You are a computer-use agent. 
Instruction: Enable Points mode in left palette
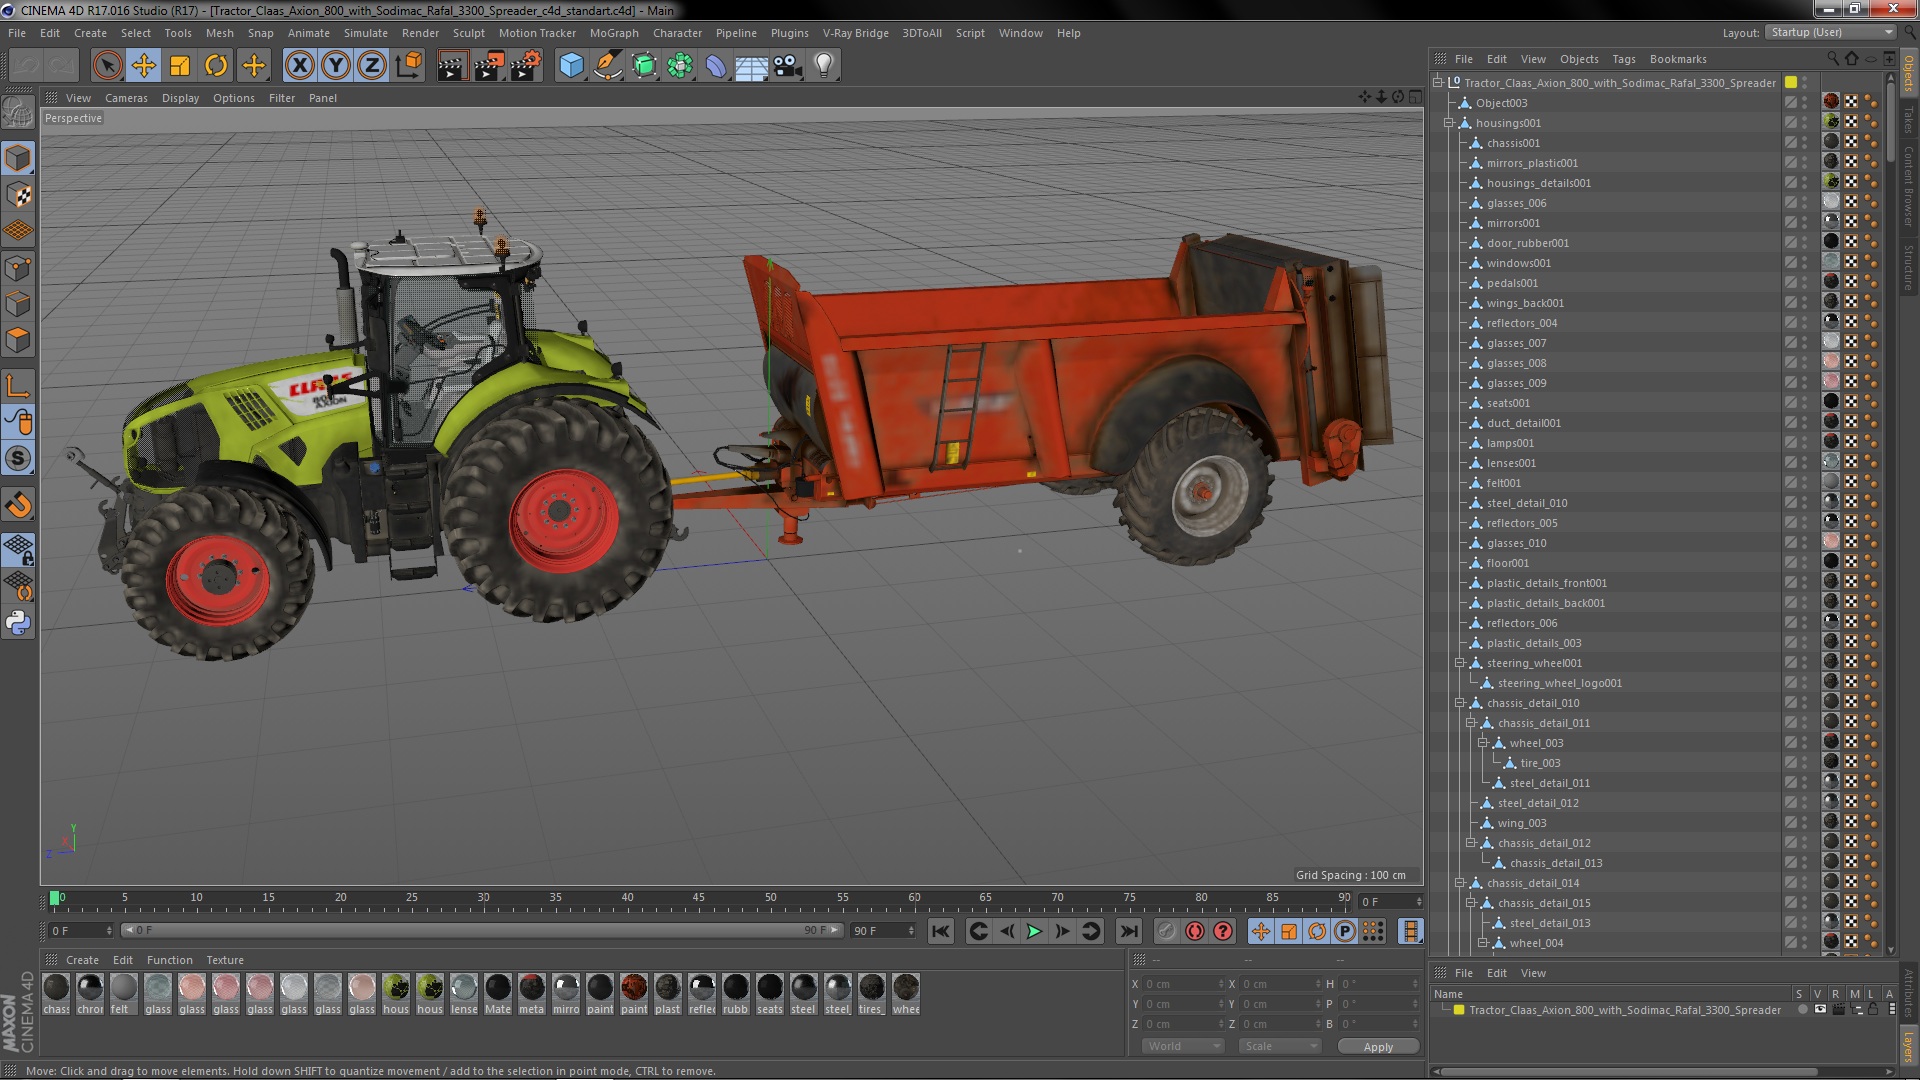(18, 268)
